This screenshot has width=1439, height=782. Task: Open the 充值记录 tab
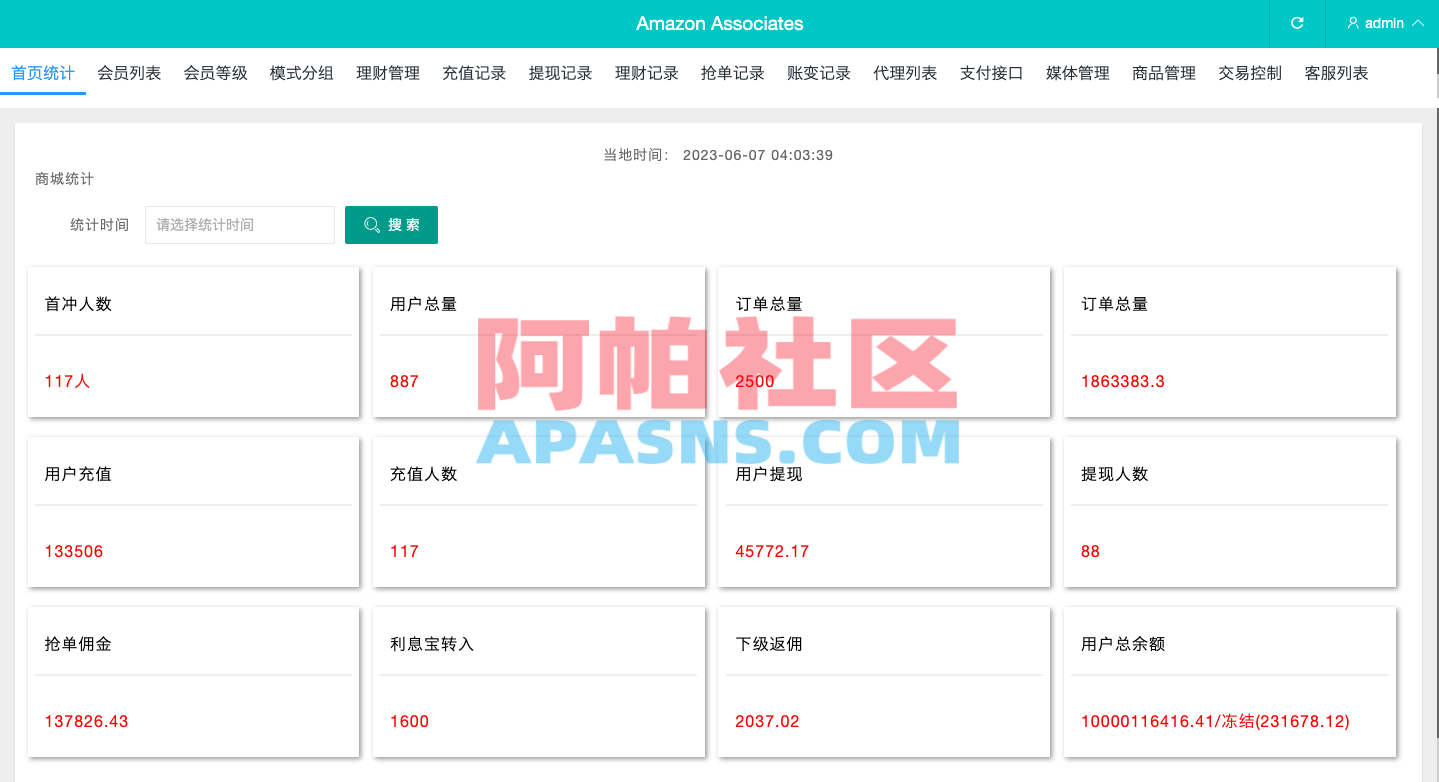click(474, 73)
